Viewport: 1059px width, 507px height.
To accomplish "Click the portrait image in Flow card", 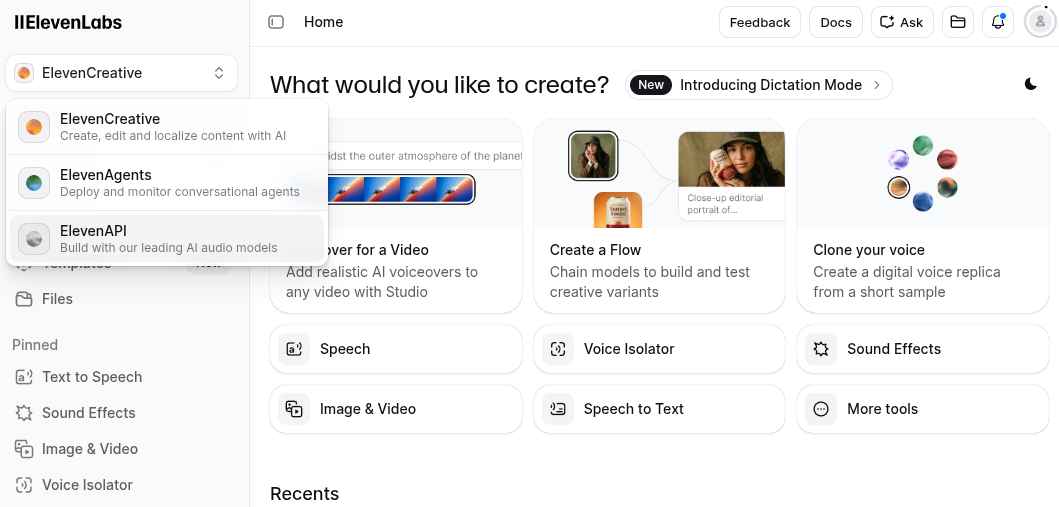I will click(x=731, y=159).
